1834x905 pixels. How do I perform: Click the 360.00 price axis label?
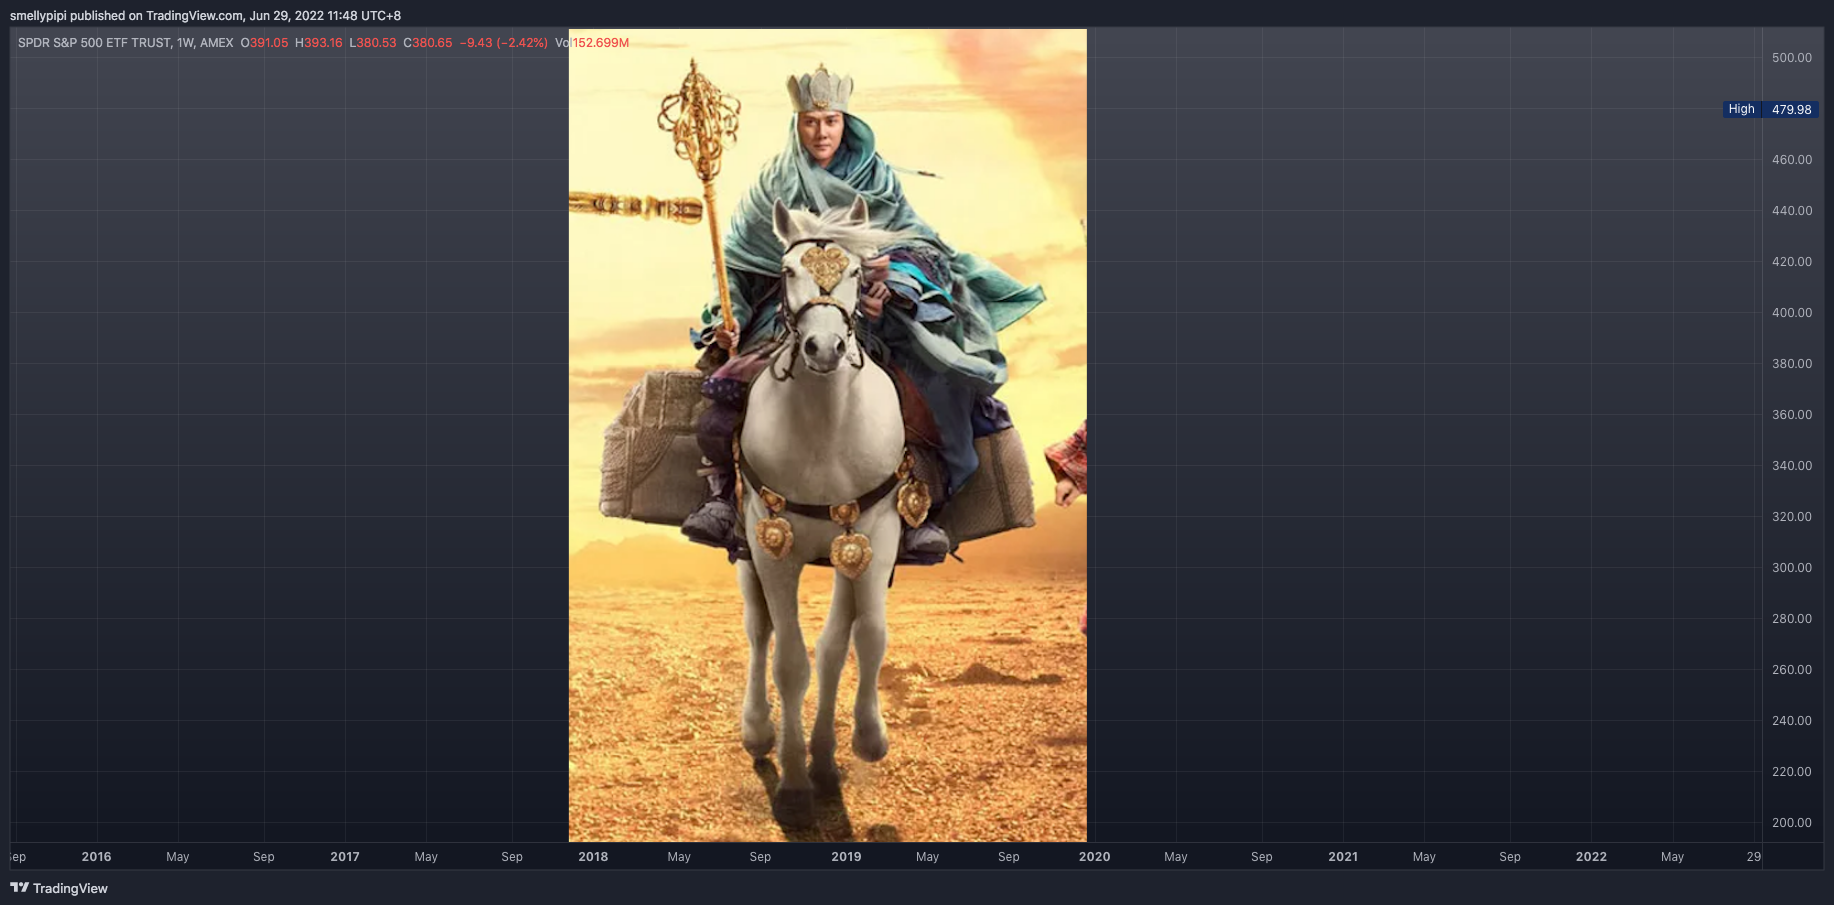1792,415
